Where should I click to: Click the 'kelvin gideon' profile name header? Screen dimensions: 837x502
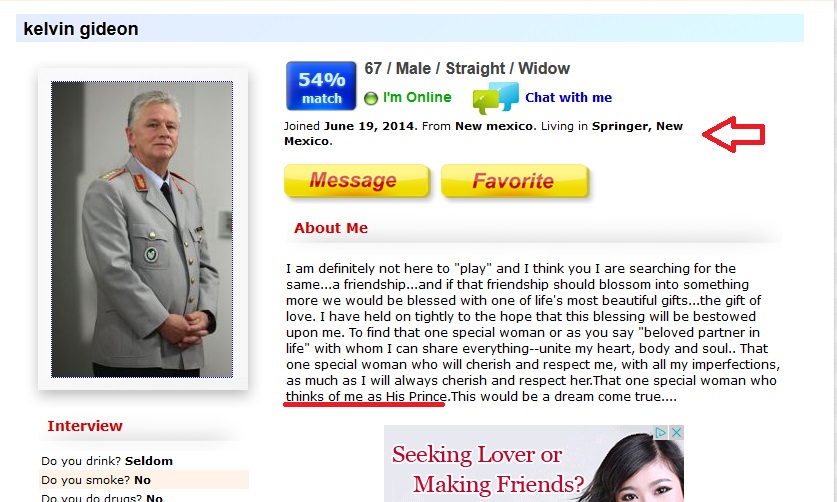[81, 29]
